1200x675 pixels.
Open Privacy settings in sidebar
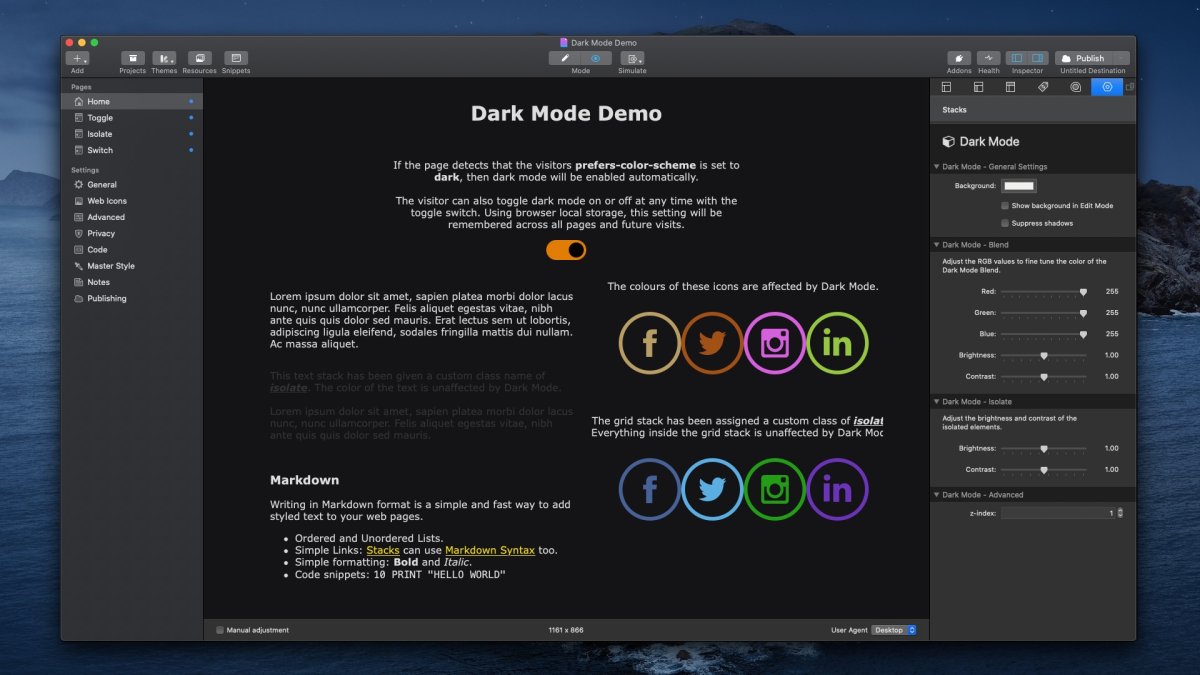pos(132,233)
